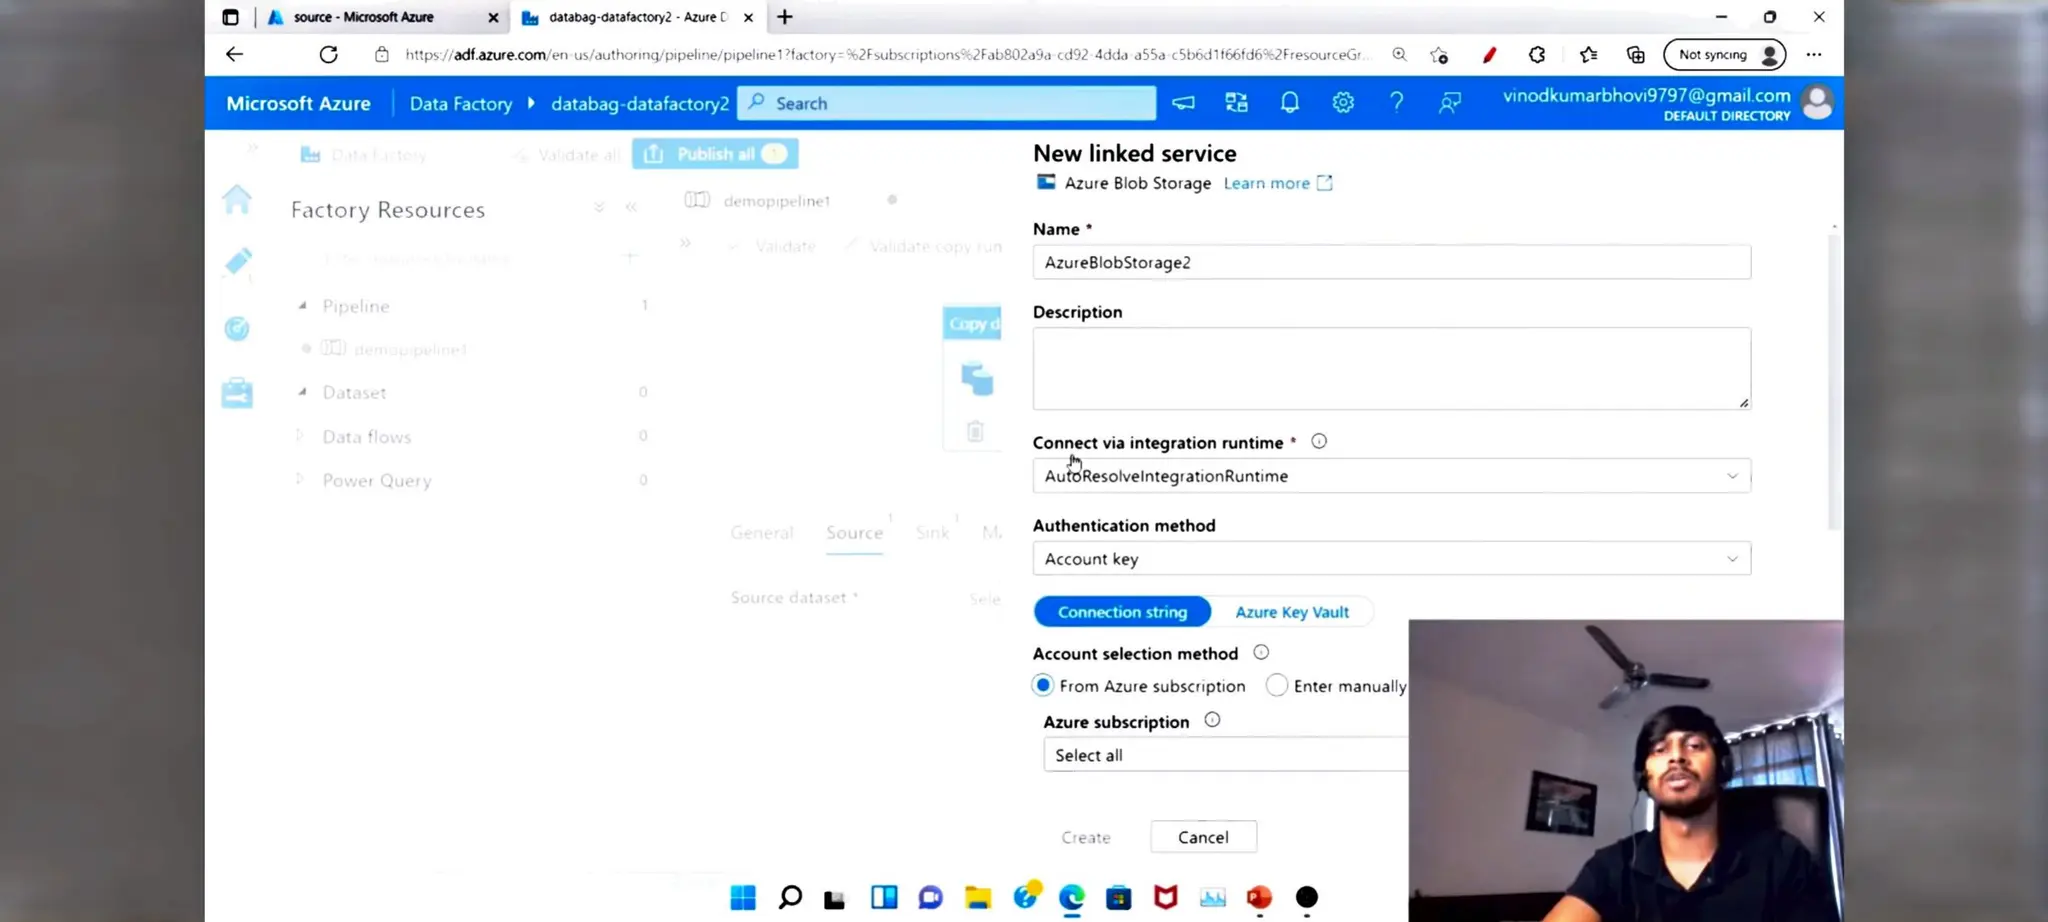Click the Cancel button
This screenshot has height=922, width=2048.
(1203, 837)
